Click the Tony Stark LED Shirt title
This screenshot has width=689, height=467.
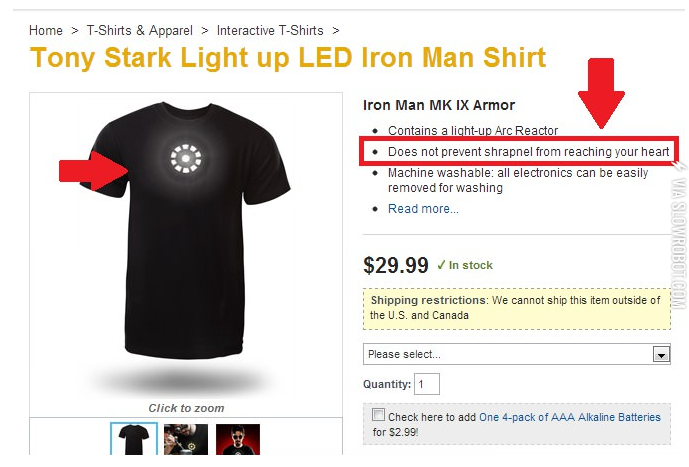[288, 57]
